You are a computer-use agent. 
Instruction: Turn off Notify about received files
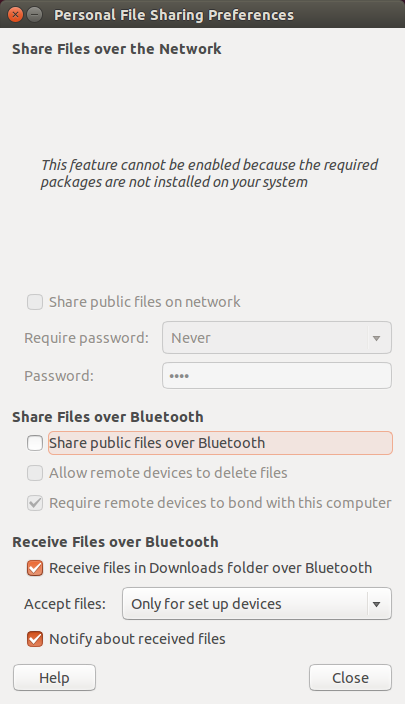(x=35, y=639)
